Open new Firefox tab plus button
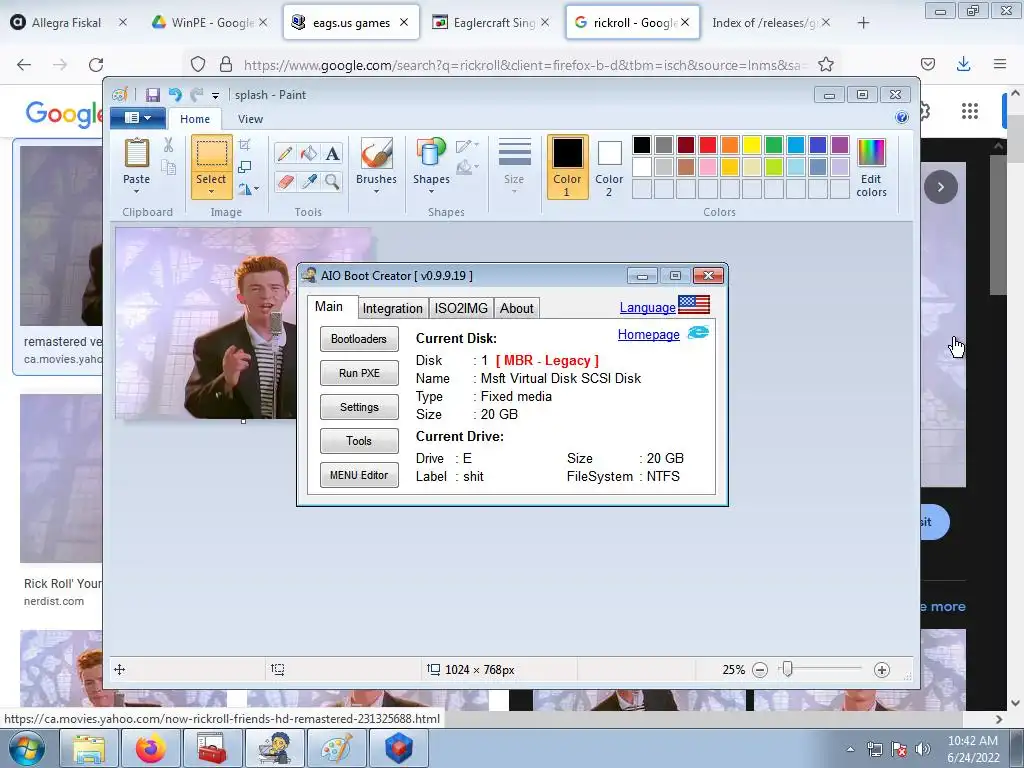The height and width of the screenshot is (768, 1024). [863, 23]
